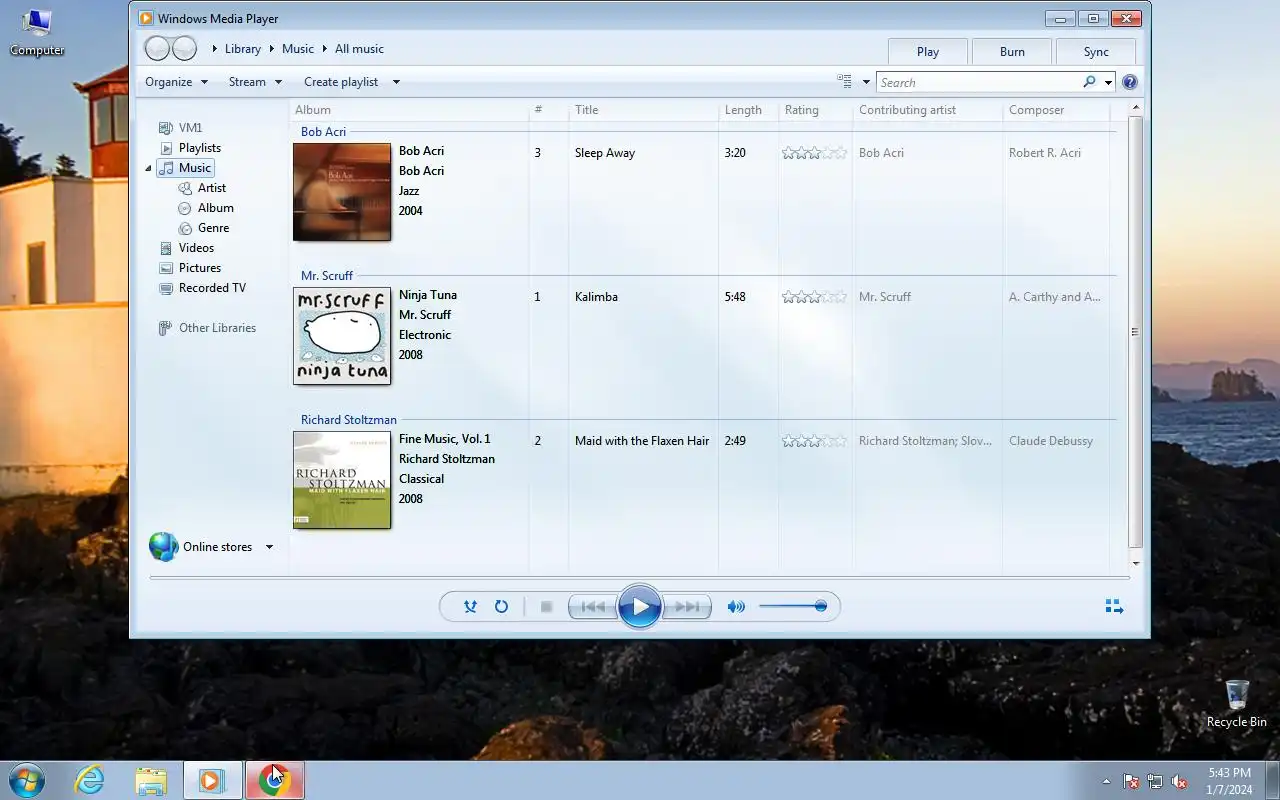Set the star rating for Kalimba
Screen dimensions: 1280x800
(x=814, y=297)
